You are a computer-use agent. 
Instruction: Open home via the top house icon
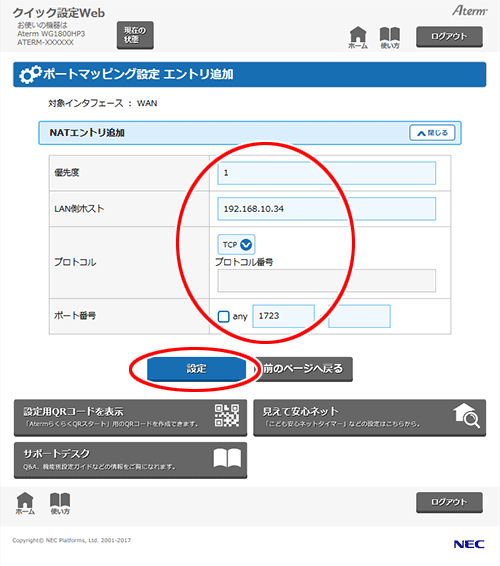tap(358, 37)
